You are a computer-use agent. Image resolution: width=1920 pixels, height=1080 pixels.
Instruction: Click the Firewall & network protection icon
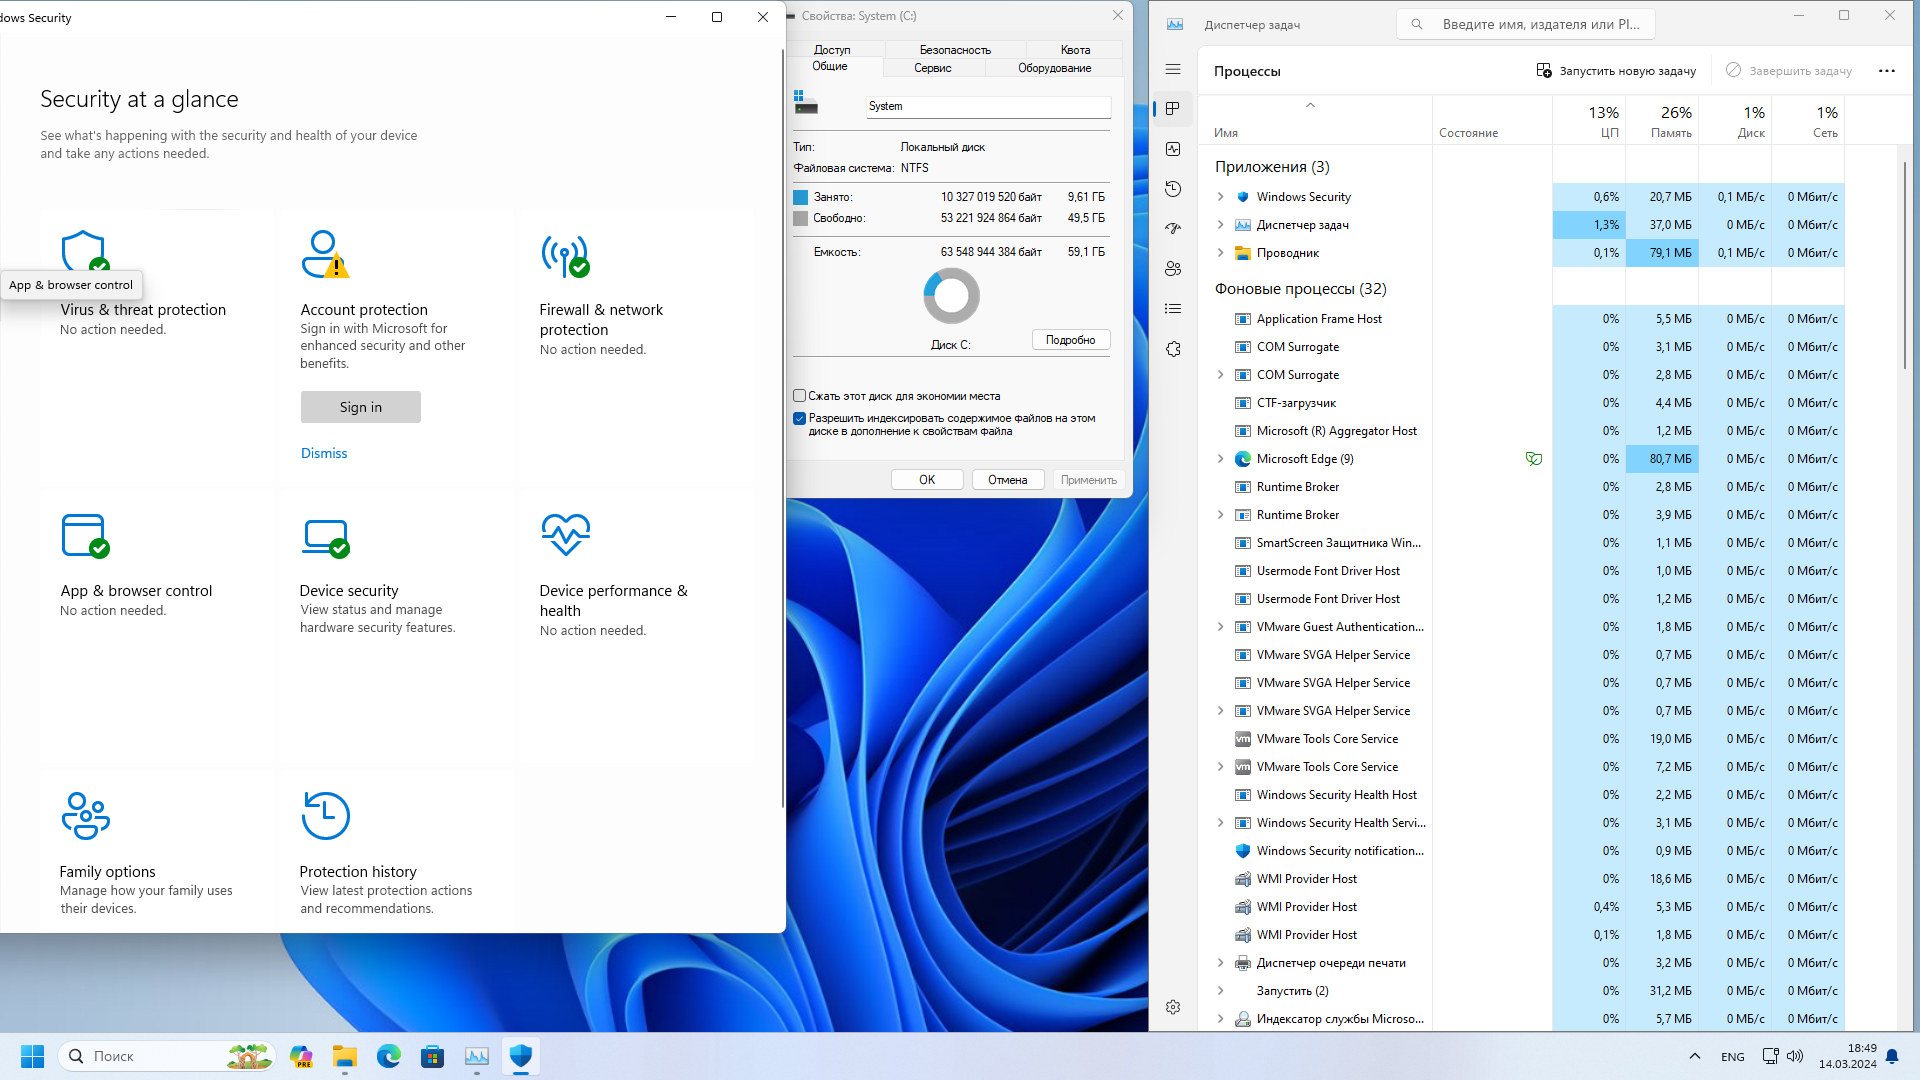(565, 256)
